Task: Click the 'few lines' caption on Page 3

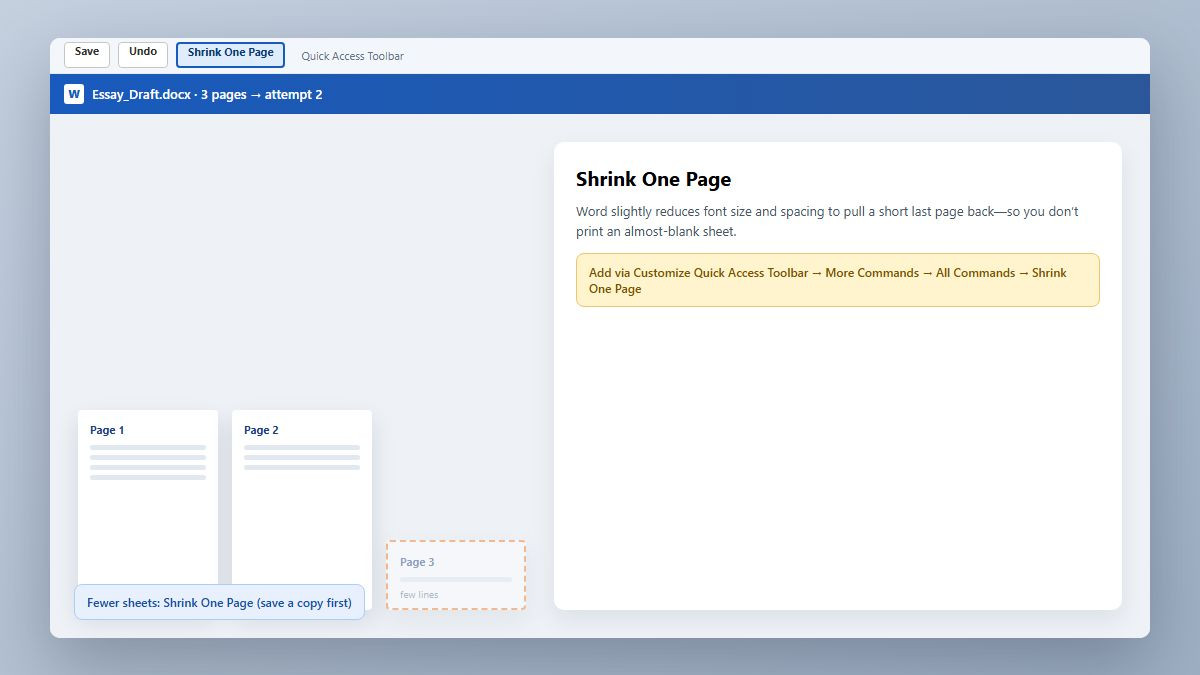Action: tap(419, 595)
